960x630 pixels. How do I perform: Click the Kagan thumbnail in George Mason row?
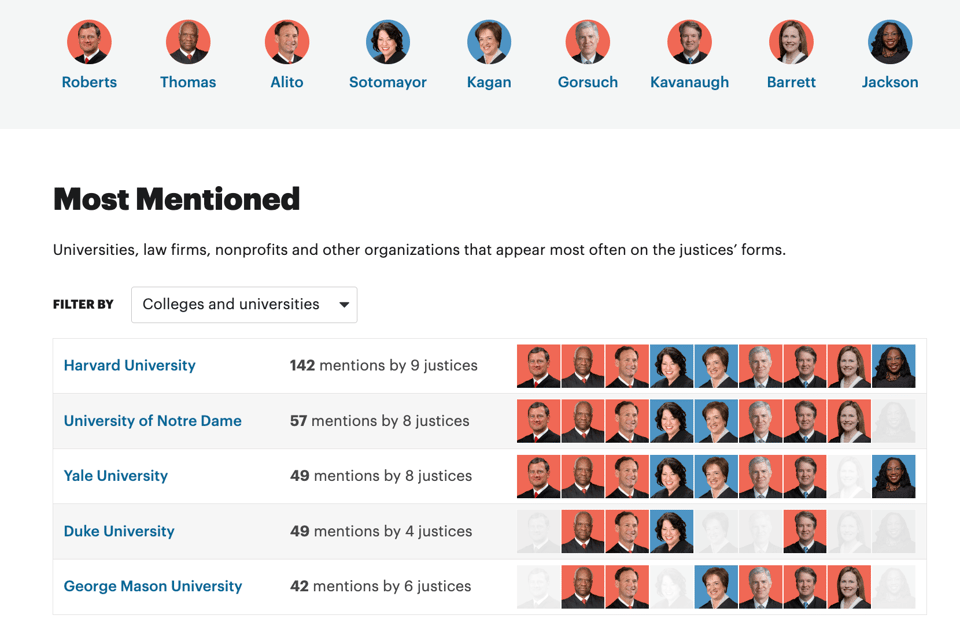(716, 586)
